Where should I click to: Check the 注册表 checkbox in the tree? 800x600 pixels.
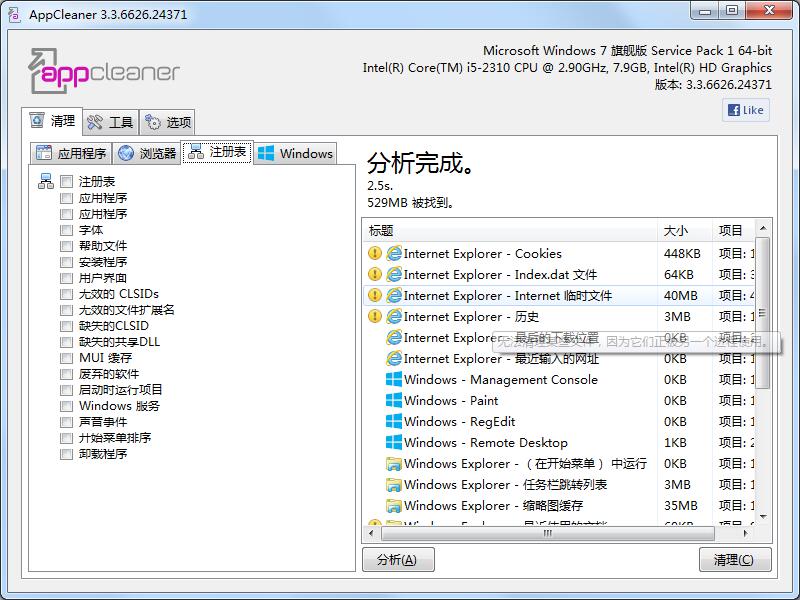coord(66,181)
